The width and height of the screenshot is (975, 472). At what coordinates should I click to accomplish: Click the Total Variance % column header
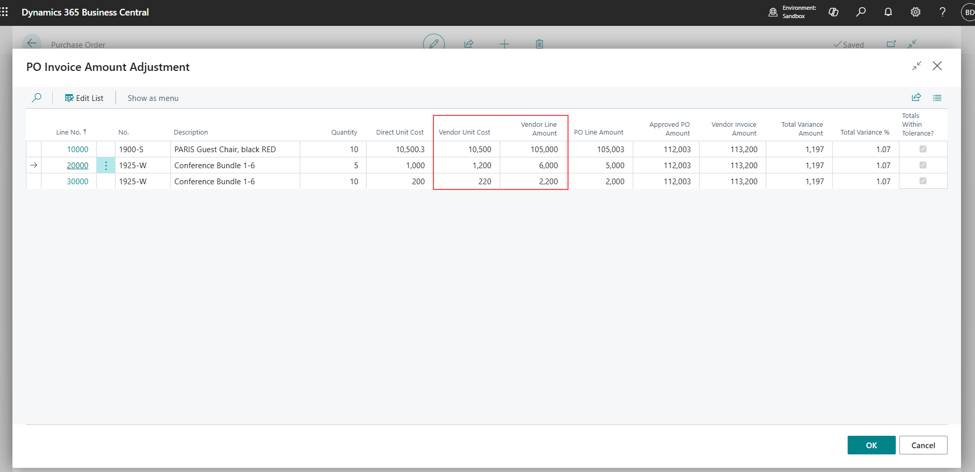coord(864,132)
